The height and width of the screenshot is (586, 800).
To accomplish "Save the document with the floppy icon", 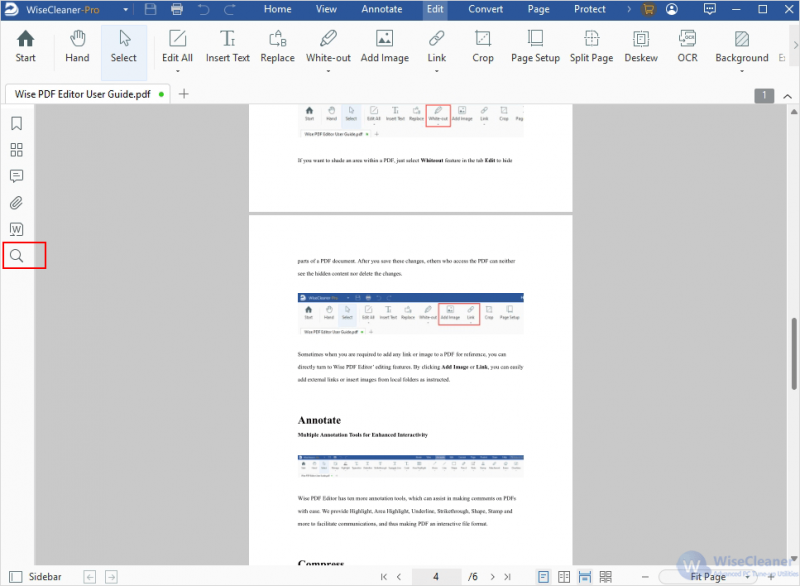I will pos(151,9).
